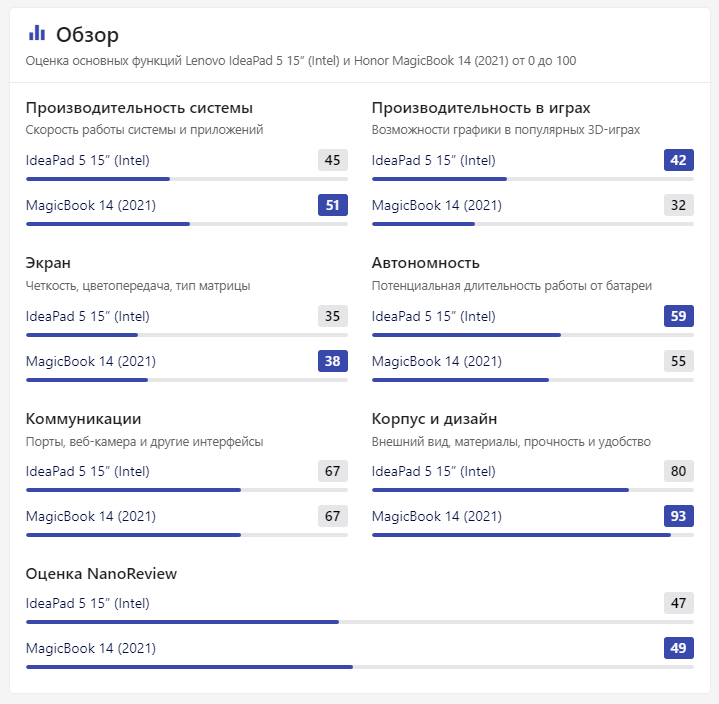719x704 pixels.
Task: Click the bar chart icon beside Обзор
Action: (37, 33)
